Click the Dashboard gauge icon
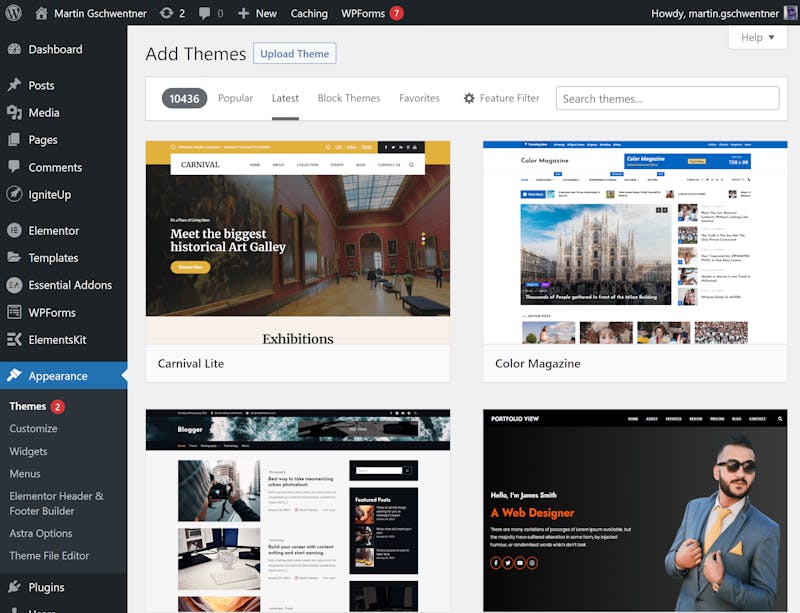800x613 pixels. pos(14,49)
